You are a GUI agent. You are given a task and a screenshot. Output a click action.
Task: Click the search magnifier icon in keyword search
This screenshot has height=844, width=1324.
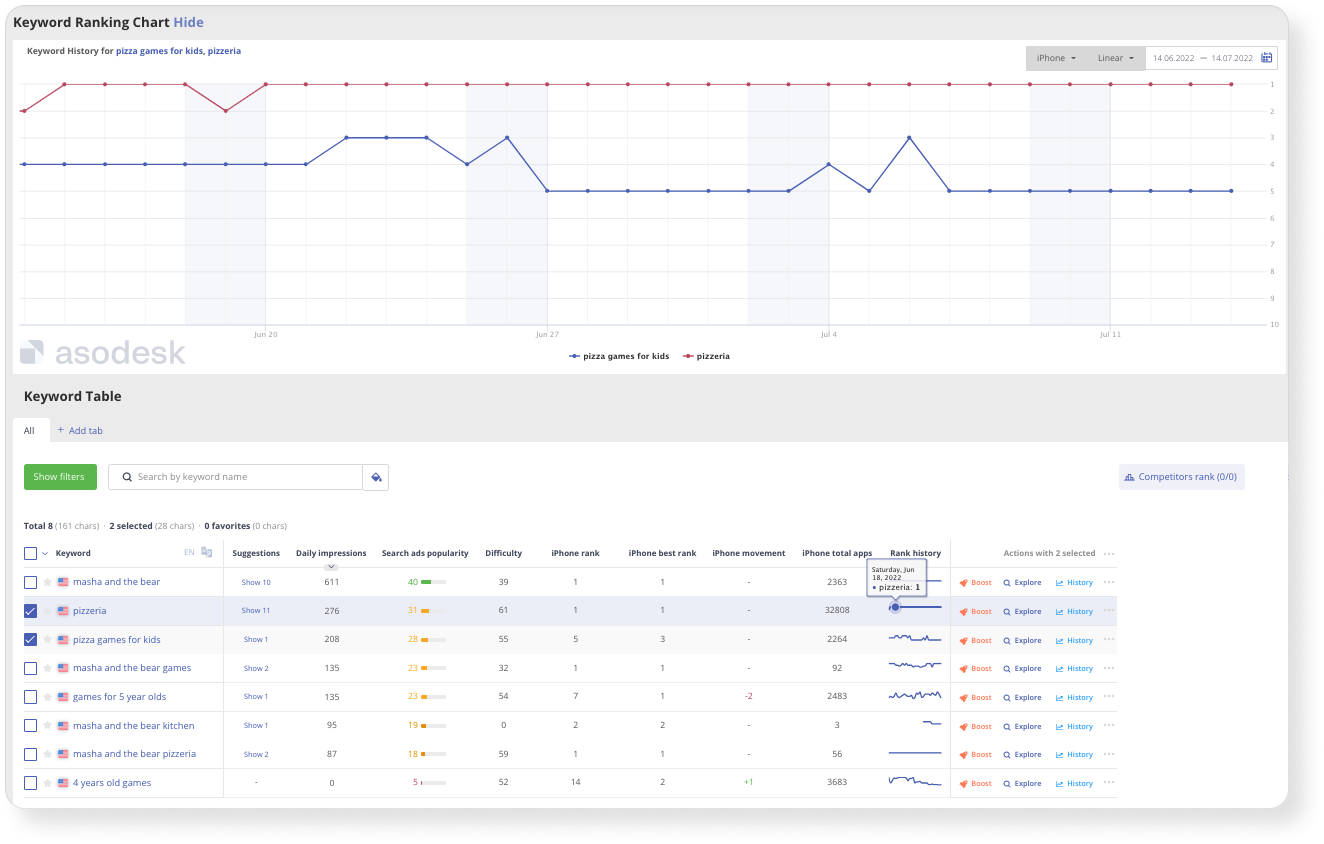coord(126,477)
